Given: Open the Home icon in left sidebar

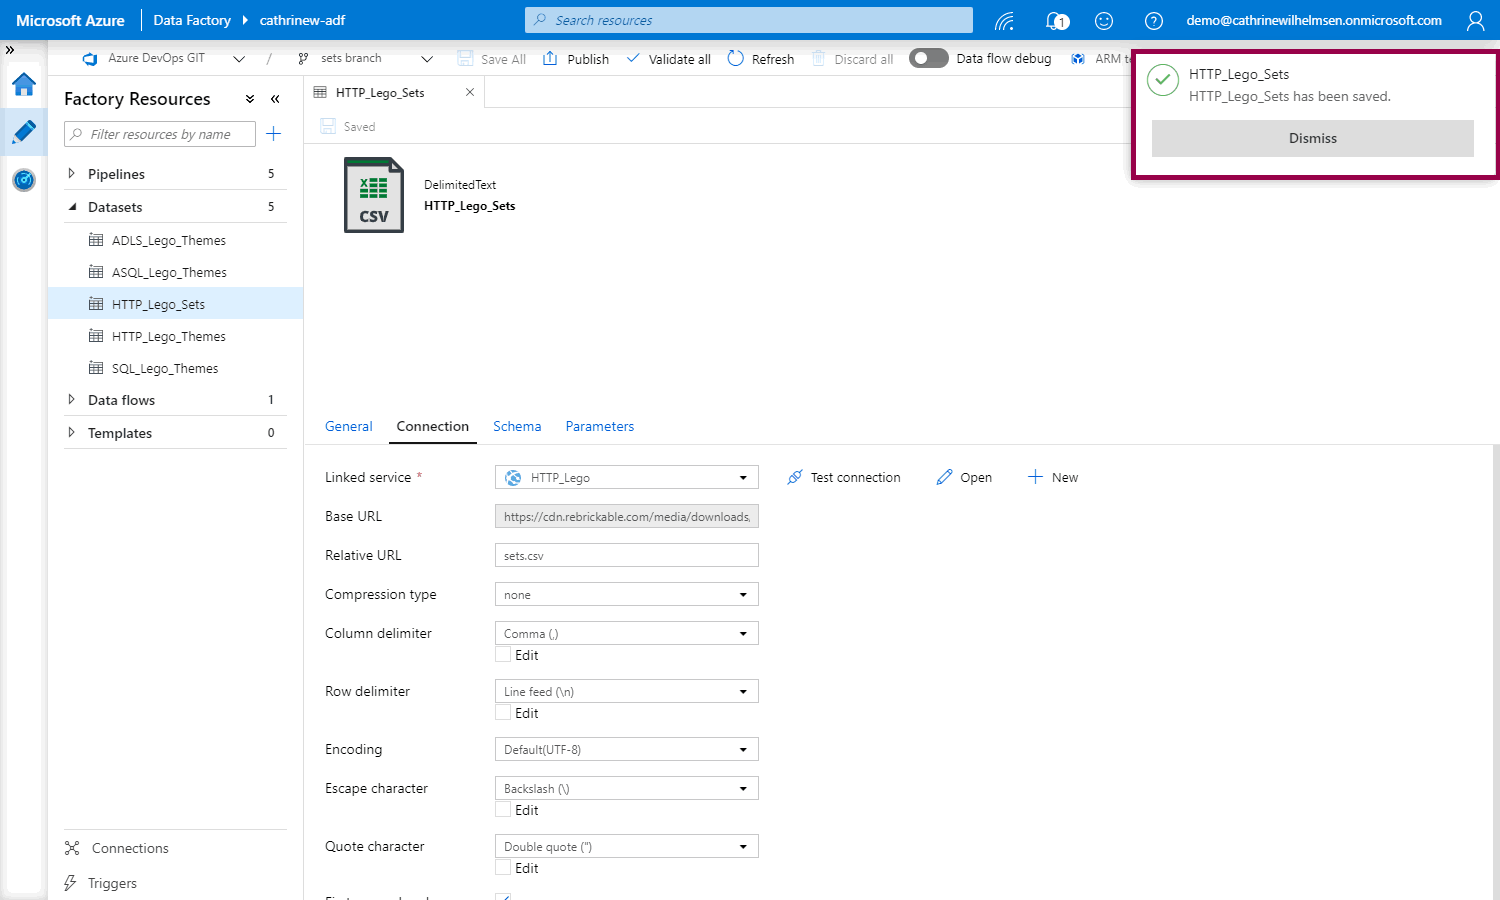Looking at the screenshot, I should 24,84.
